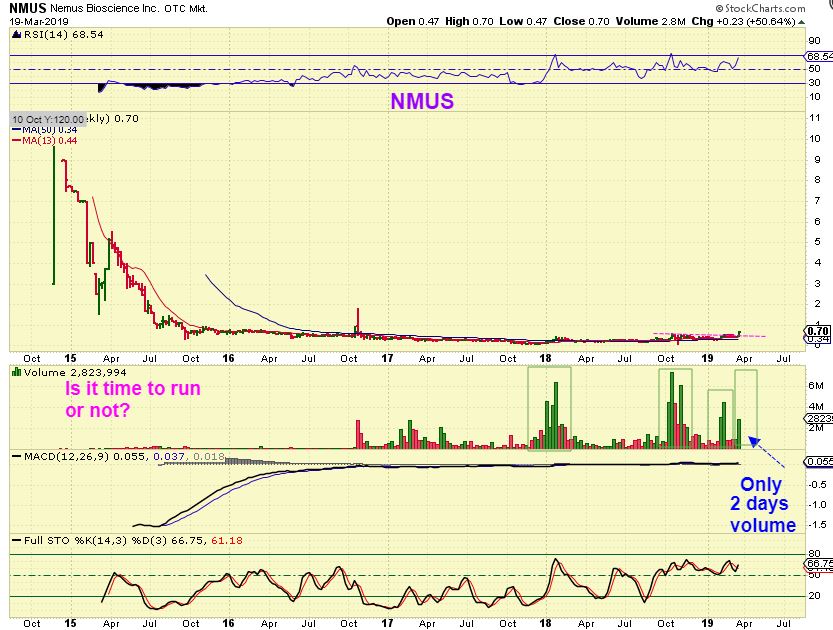The height and width of the screenshot is (630, 833).
Task: Click the Chg +0.23 (+50.64%) value
Action: [x=743, y=22]
